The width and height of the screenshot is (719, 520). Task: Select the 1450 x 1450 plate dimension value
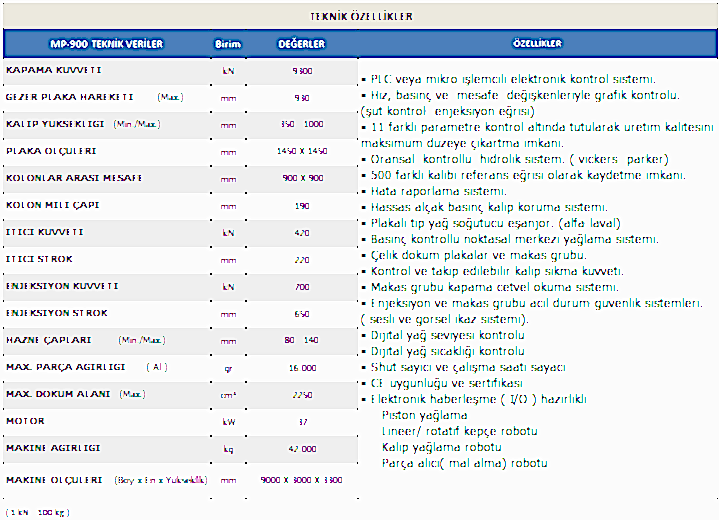pyautogui.click(x=302, y=151)
